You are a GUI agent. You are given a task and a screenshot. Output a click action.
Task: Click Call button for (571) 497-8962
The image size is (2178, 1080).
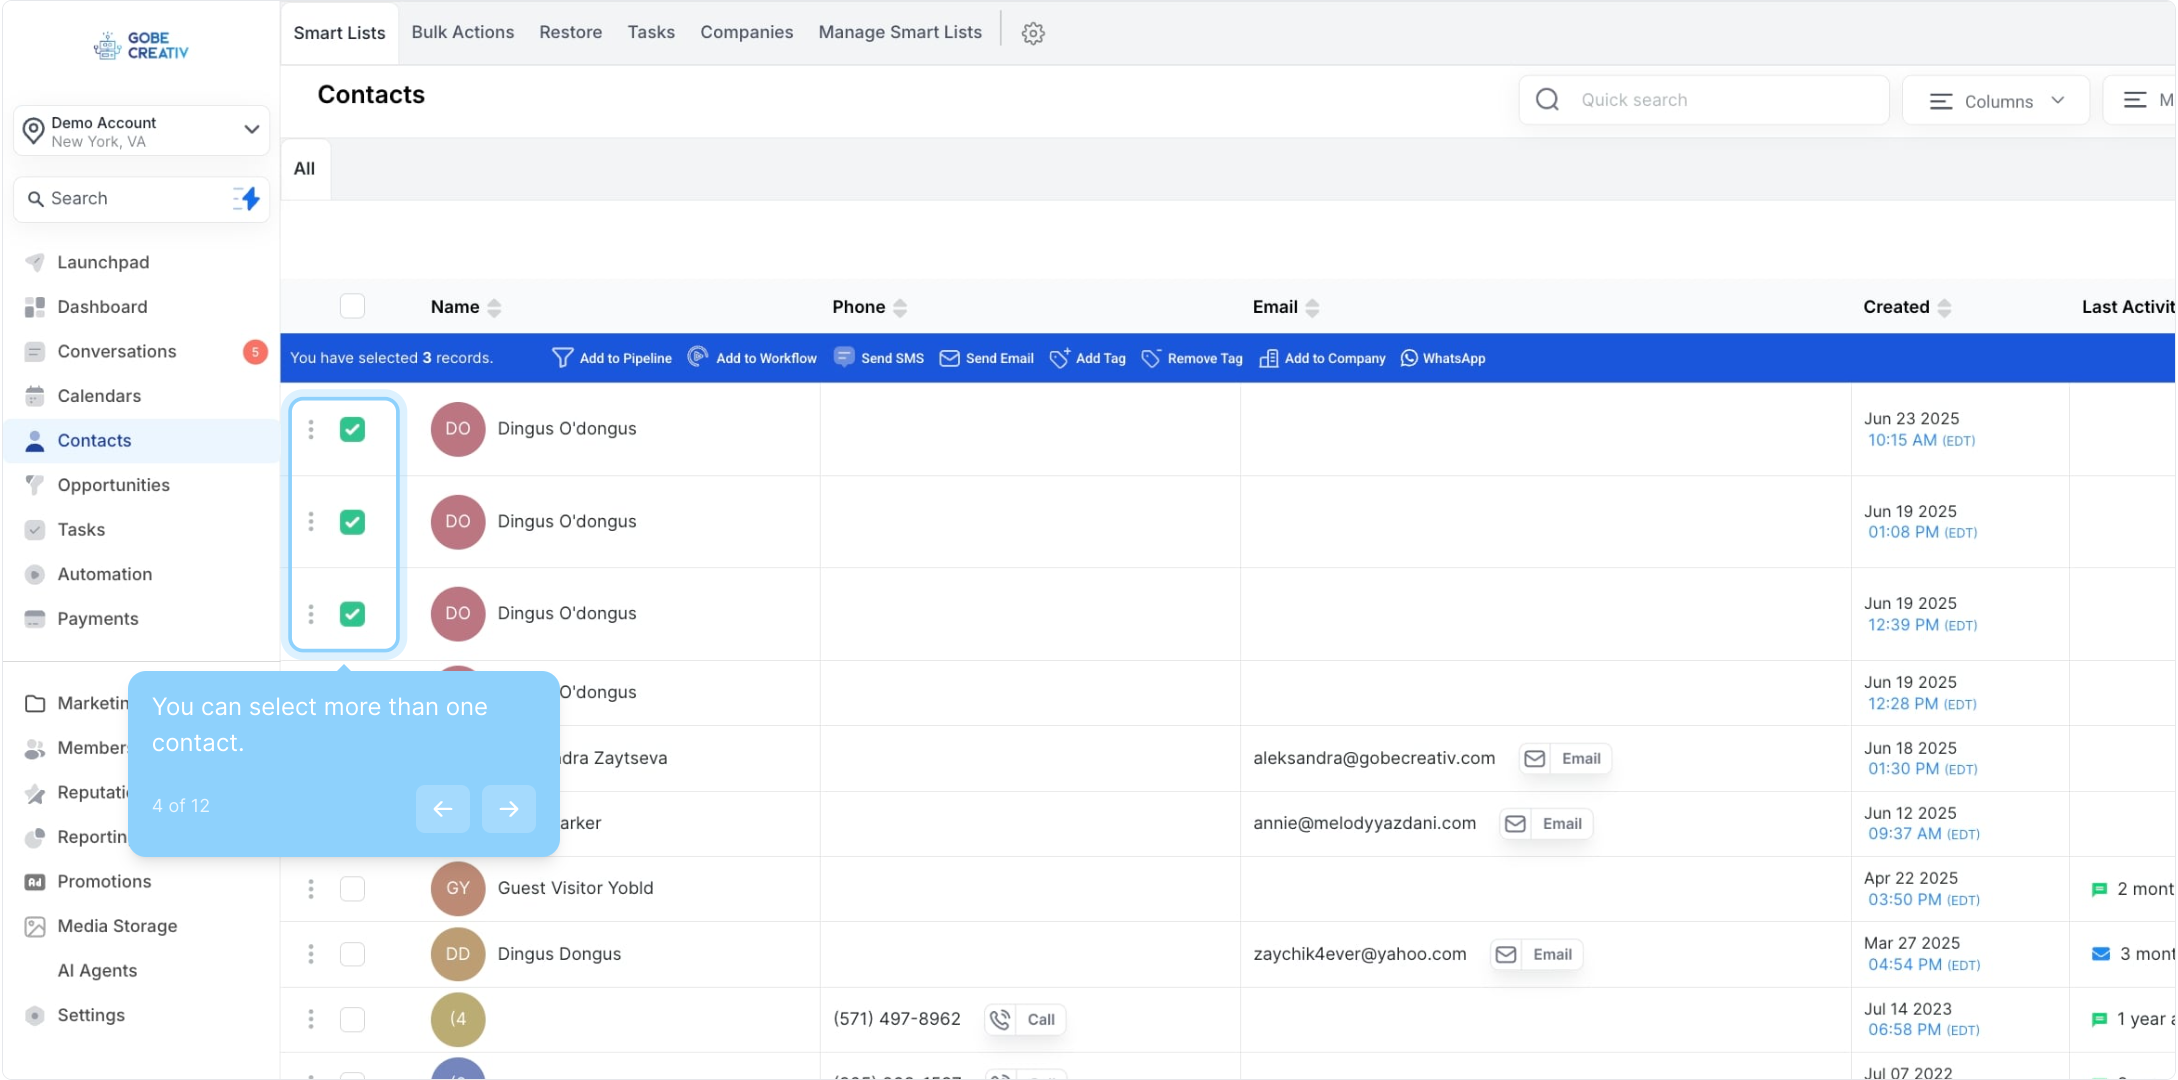coord(1026,1019)
